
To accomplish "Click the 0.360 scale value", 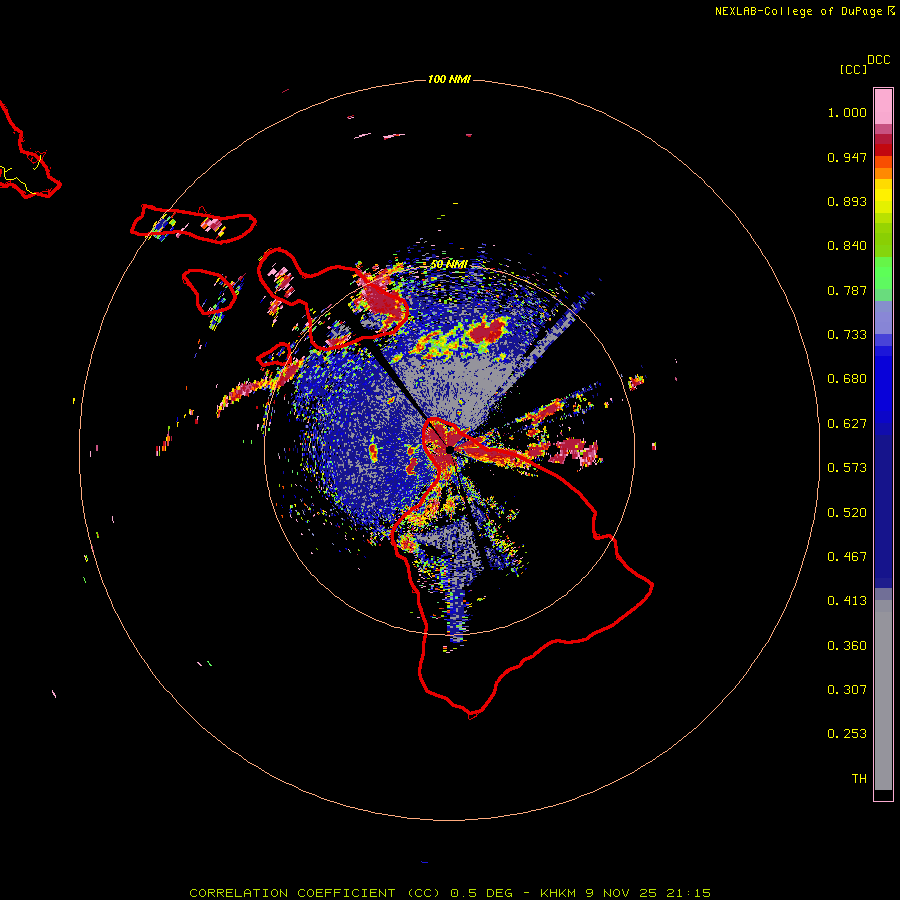I will 847,646.
